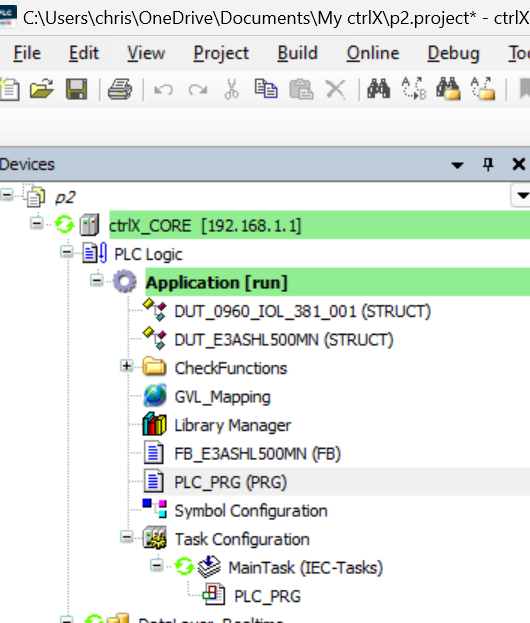Collapse the PLC Logic node
Screen dimensions: 530x623
(x=67, y=252)
